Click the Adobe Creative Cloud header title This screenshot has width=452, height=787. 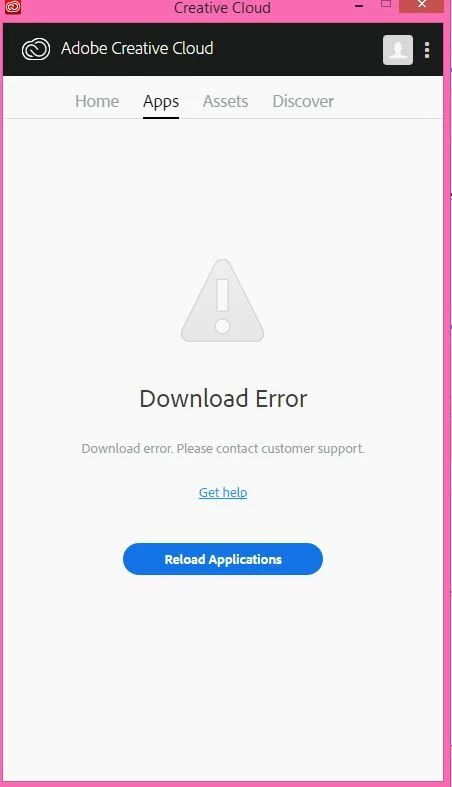click(137, 48)
